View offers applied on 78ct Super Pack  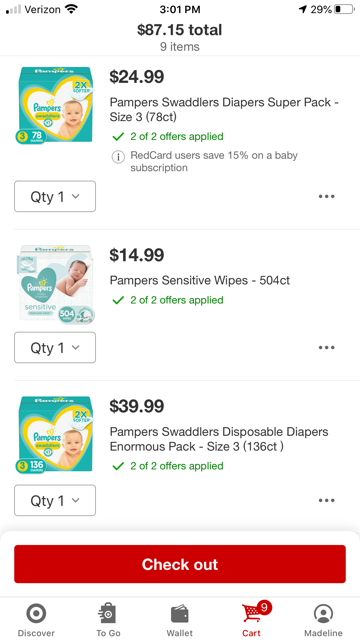tap(168, 136)
